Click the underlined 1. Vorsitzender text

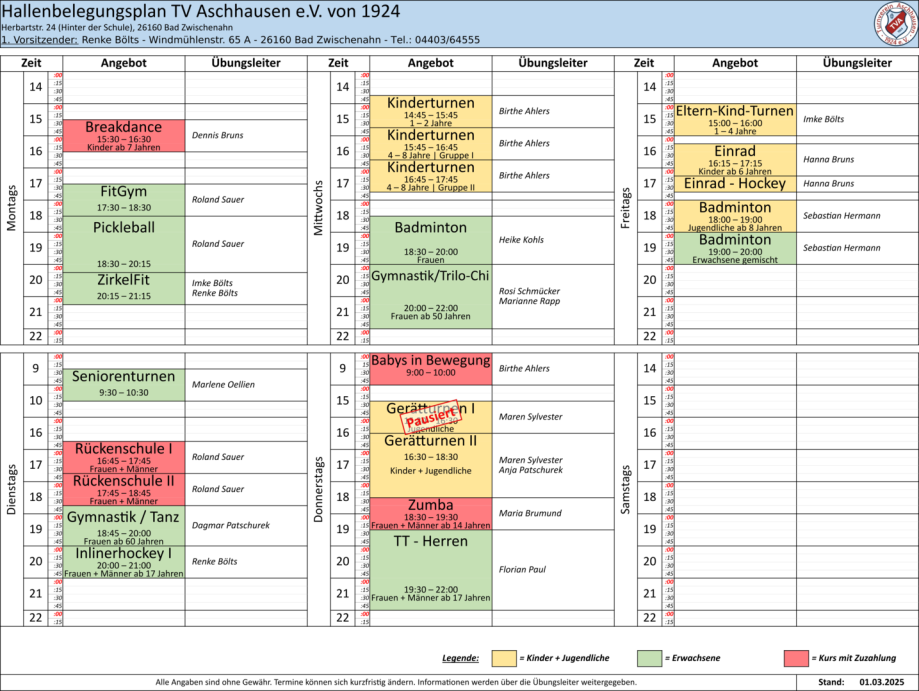point(38,41)
